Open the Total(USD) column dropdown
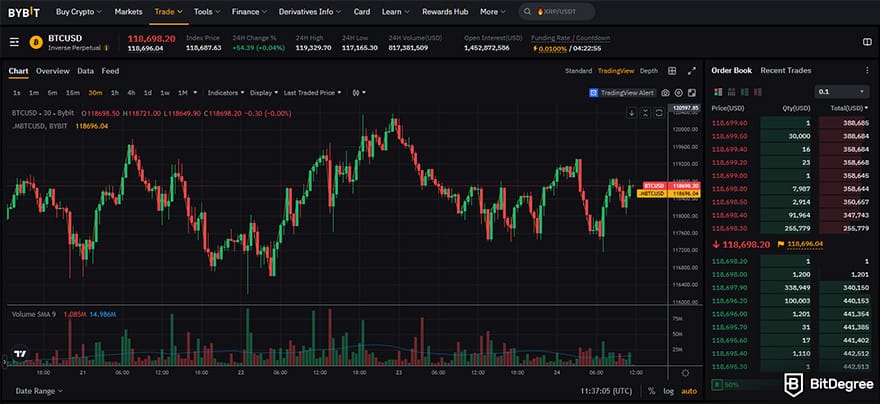This screenshot has height=404, width=880. coord(850,108)
